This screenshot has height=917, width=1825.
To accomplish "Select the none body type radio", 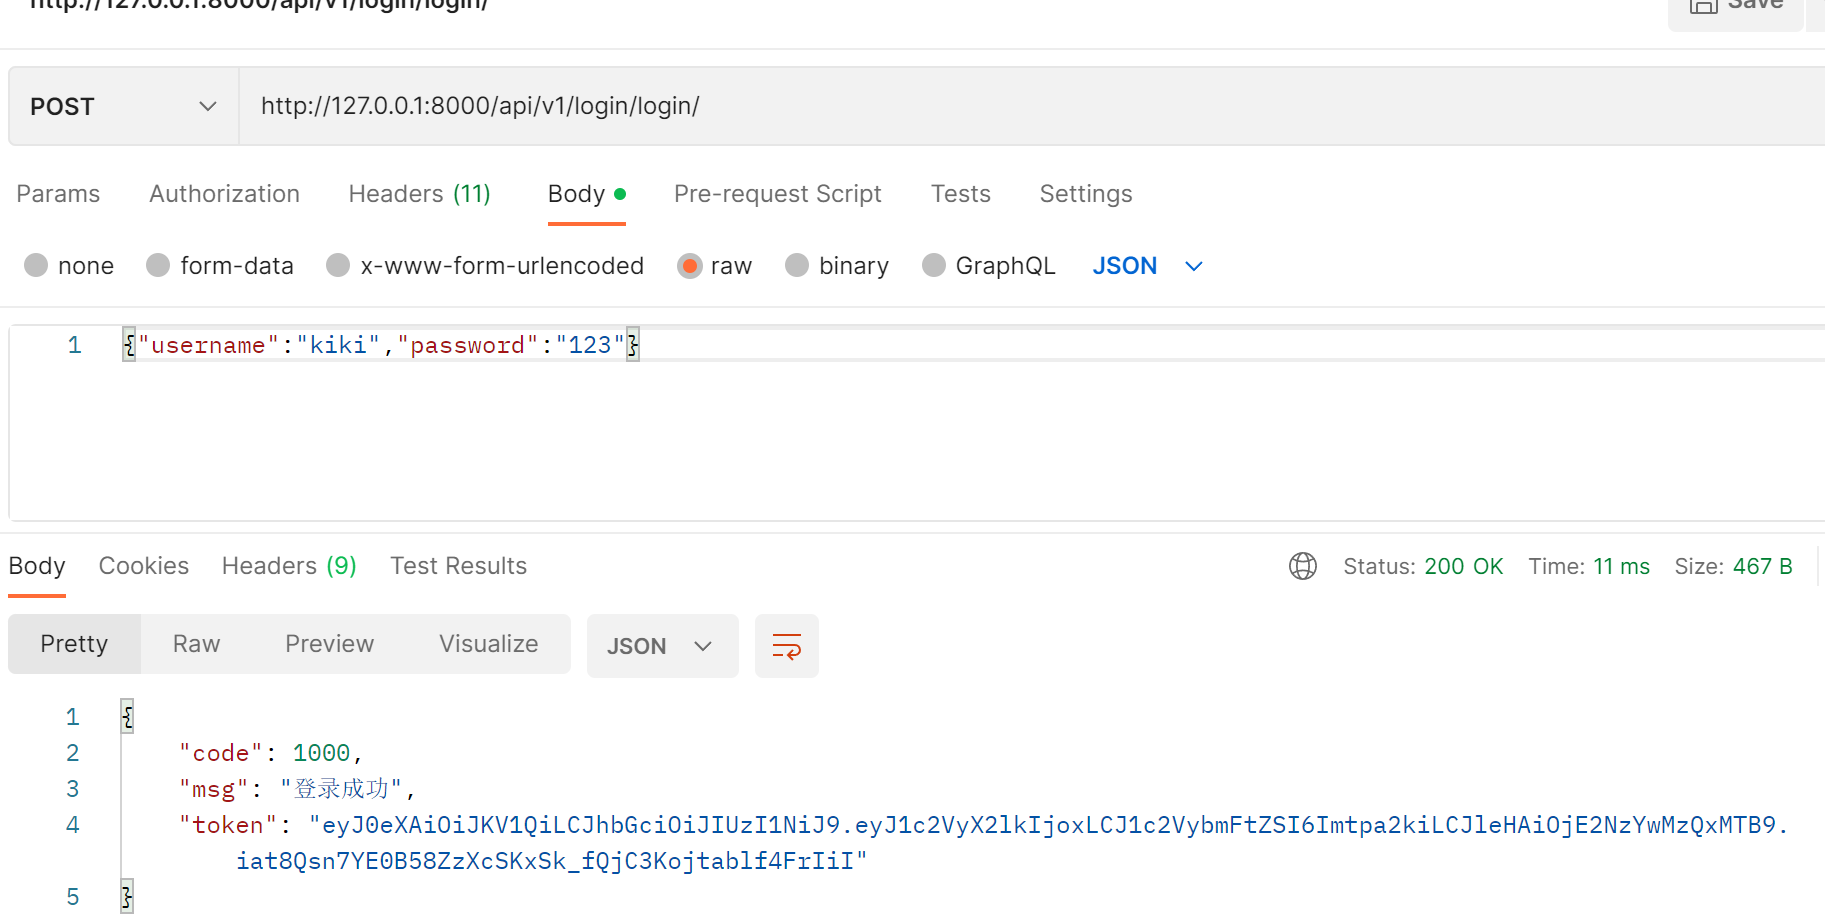I will tap(36, 265).
